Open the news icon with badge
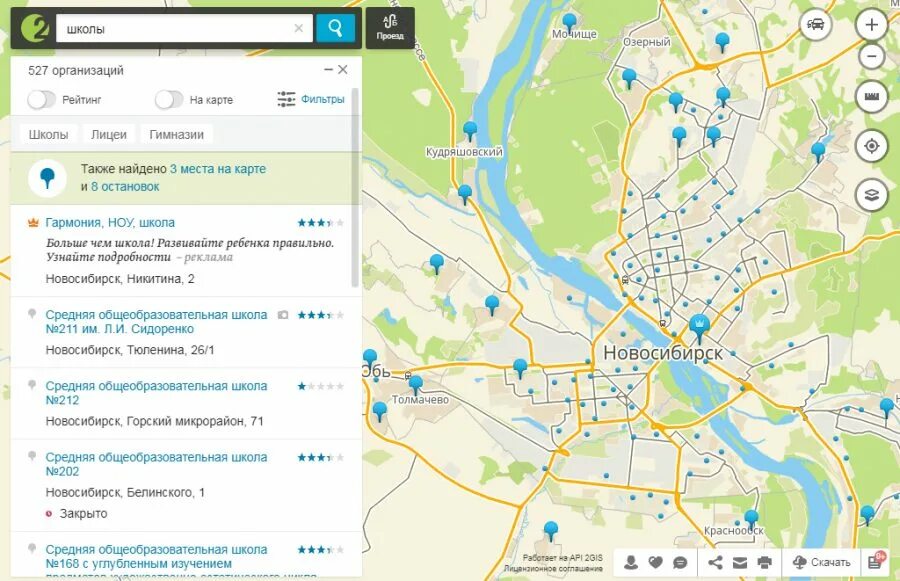This screenshot has width=900, height=581. click(x=876, y=561)
